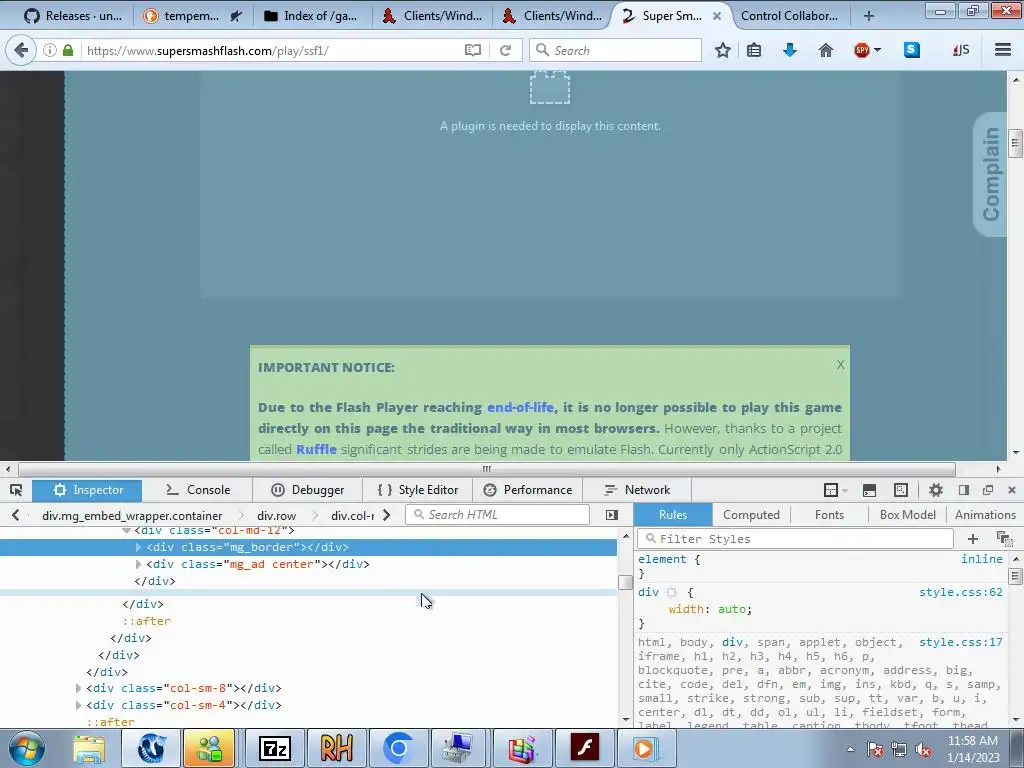Image resolution: width=1024 pixels, height=768 pixels.
Task: Switch to the Console tab
Action: coord(197,490)
